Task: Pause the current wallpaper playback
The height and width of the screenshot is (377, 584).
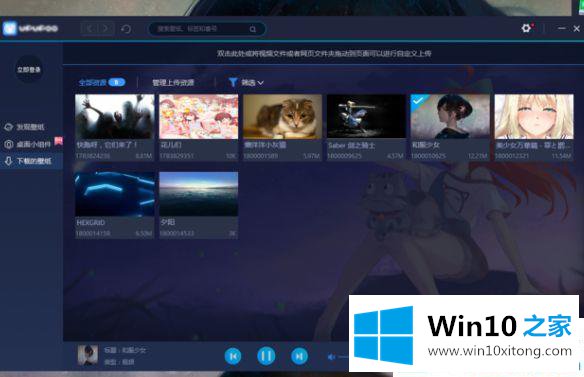Action: (266, 356)
